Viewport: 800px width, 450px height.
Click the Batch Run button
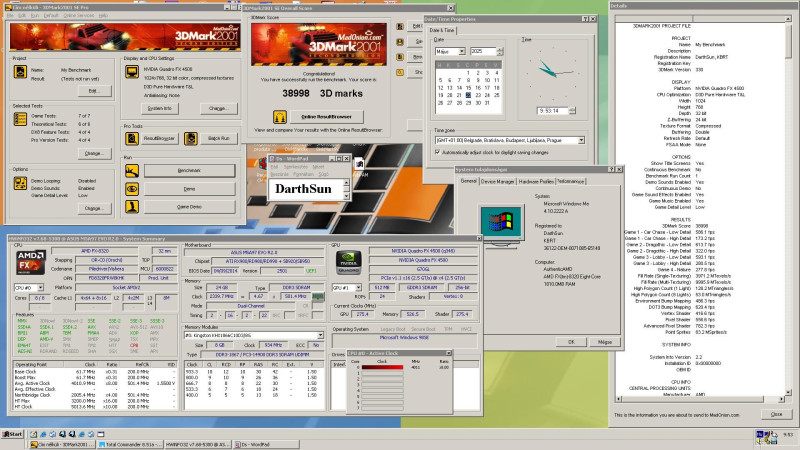pos(218,138)
